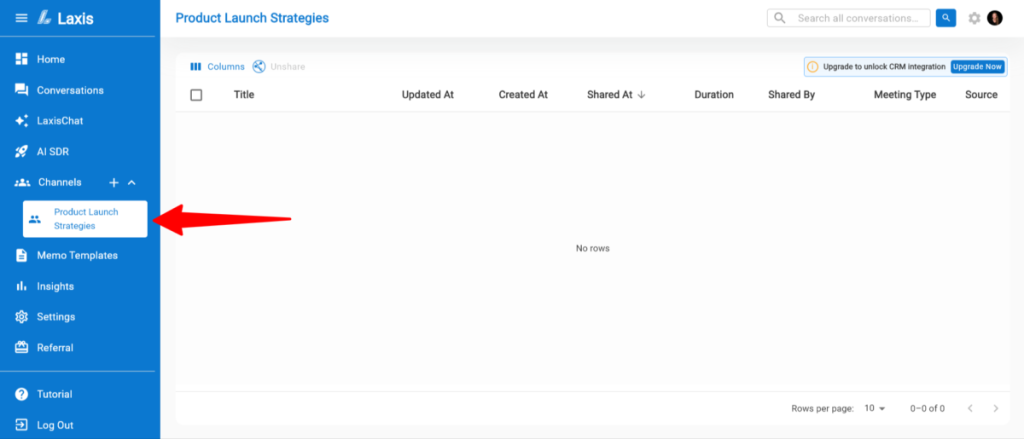Open LaxisChat from the sidebar
The image size is (1024, 439).
click(62, 121)
